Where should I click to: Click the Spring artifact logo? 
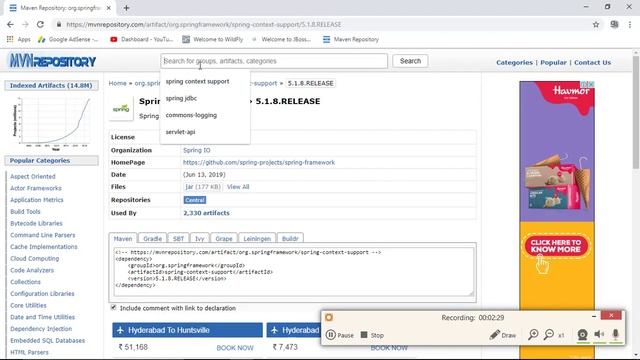(121, 109)
